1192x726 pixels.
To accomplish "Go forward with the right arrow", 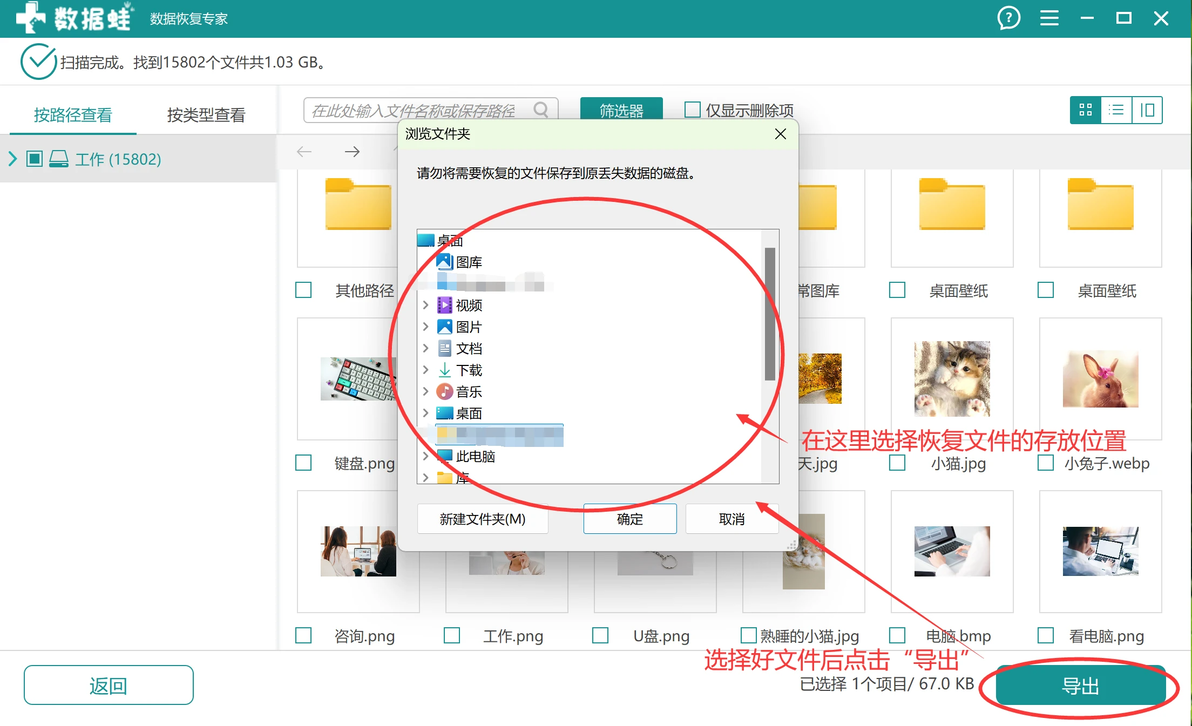I will [352, 152].
